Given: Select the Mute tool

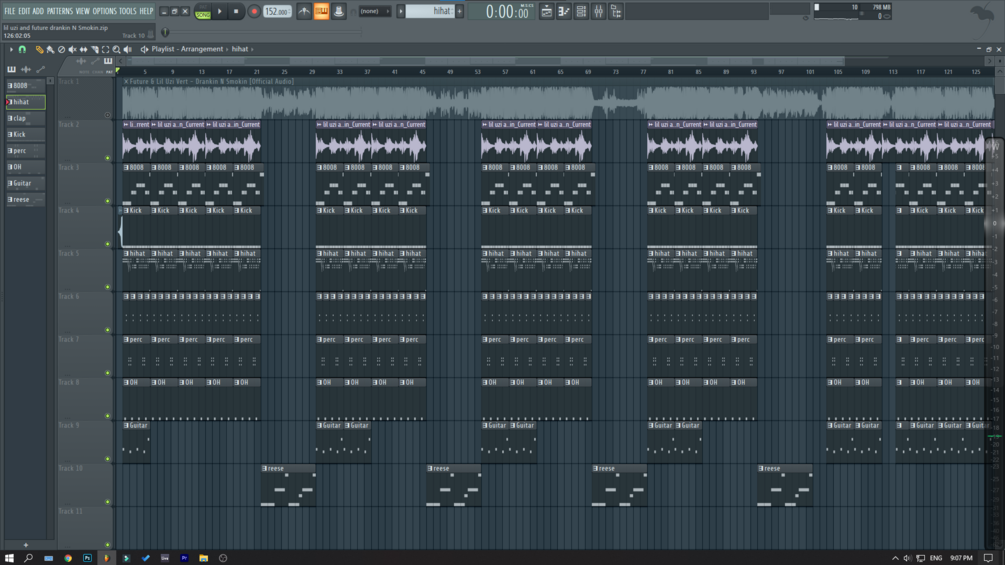Looking at the screenshot, I should (72, 49).
